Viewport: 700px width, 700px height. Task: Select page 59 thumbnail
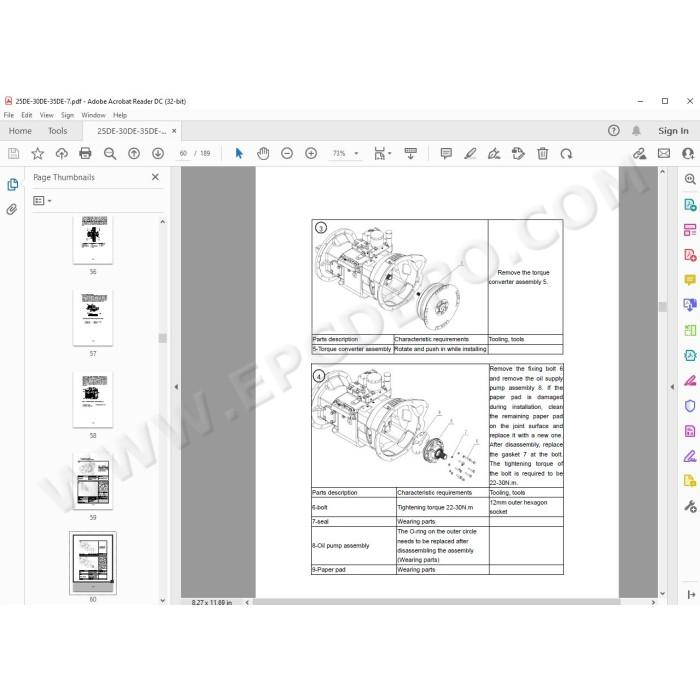tap(92, 481)
